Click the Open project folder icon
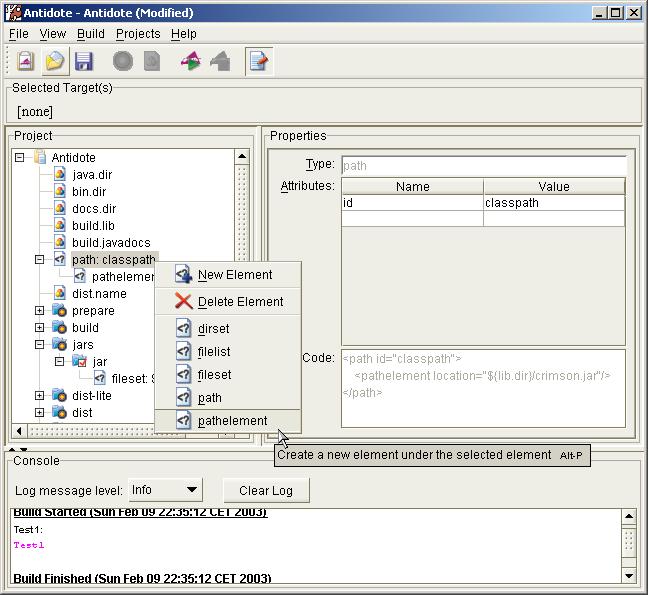 (x=54, y=62)
